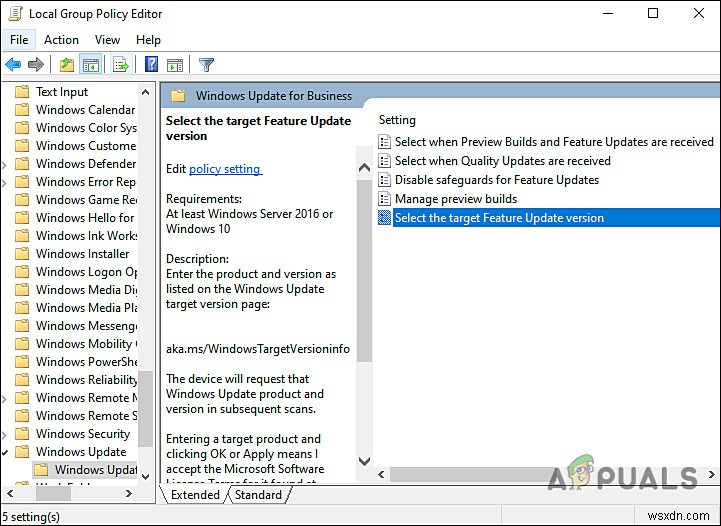This screenshot has height=526, width=721.
Task: Click the Filter funnel toolbar icon
Action: coord(206,65)
